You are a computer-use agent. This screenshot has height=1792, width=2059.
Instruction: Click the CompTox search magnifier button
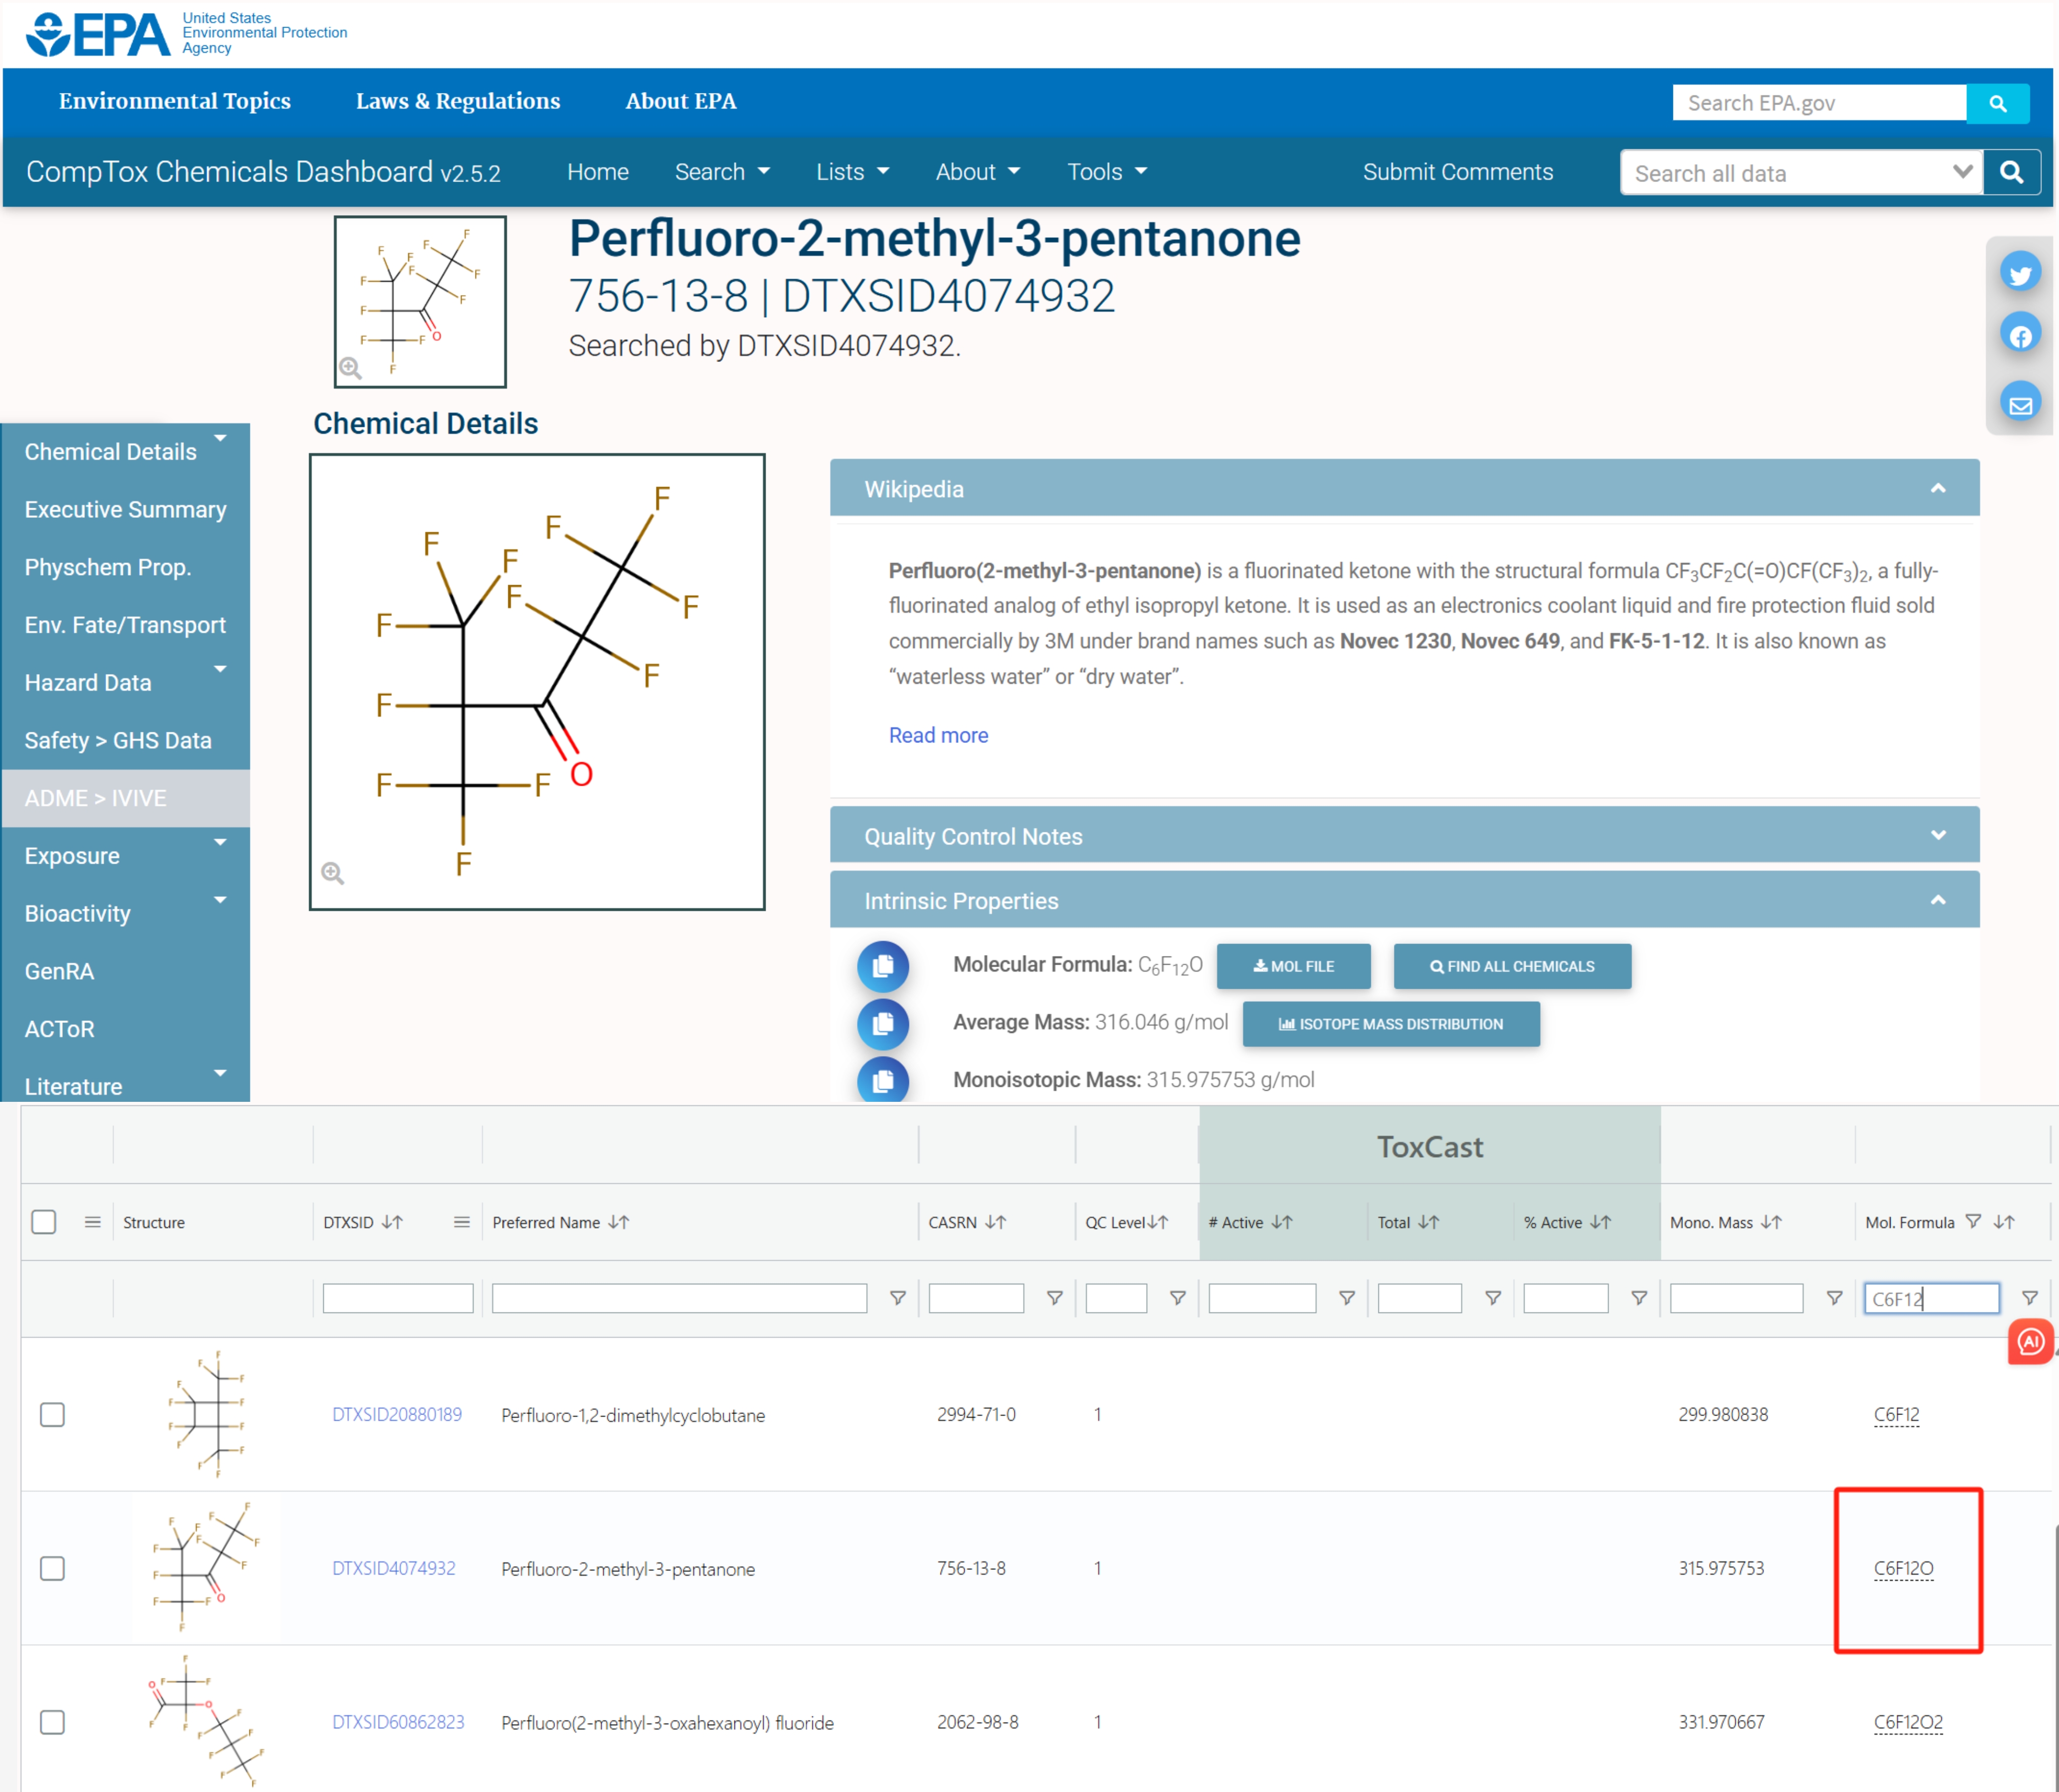tap(2011, 172)
